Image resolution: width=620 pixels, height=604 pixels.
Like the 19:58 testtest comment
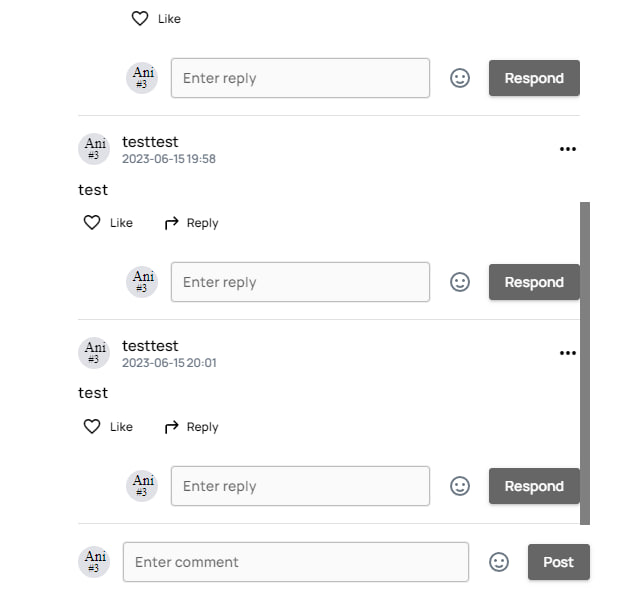[92, 223]
